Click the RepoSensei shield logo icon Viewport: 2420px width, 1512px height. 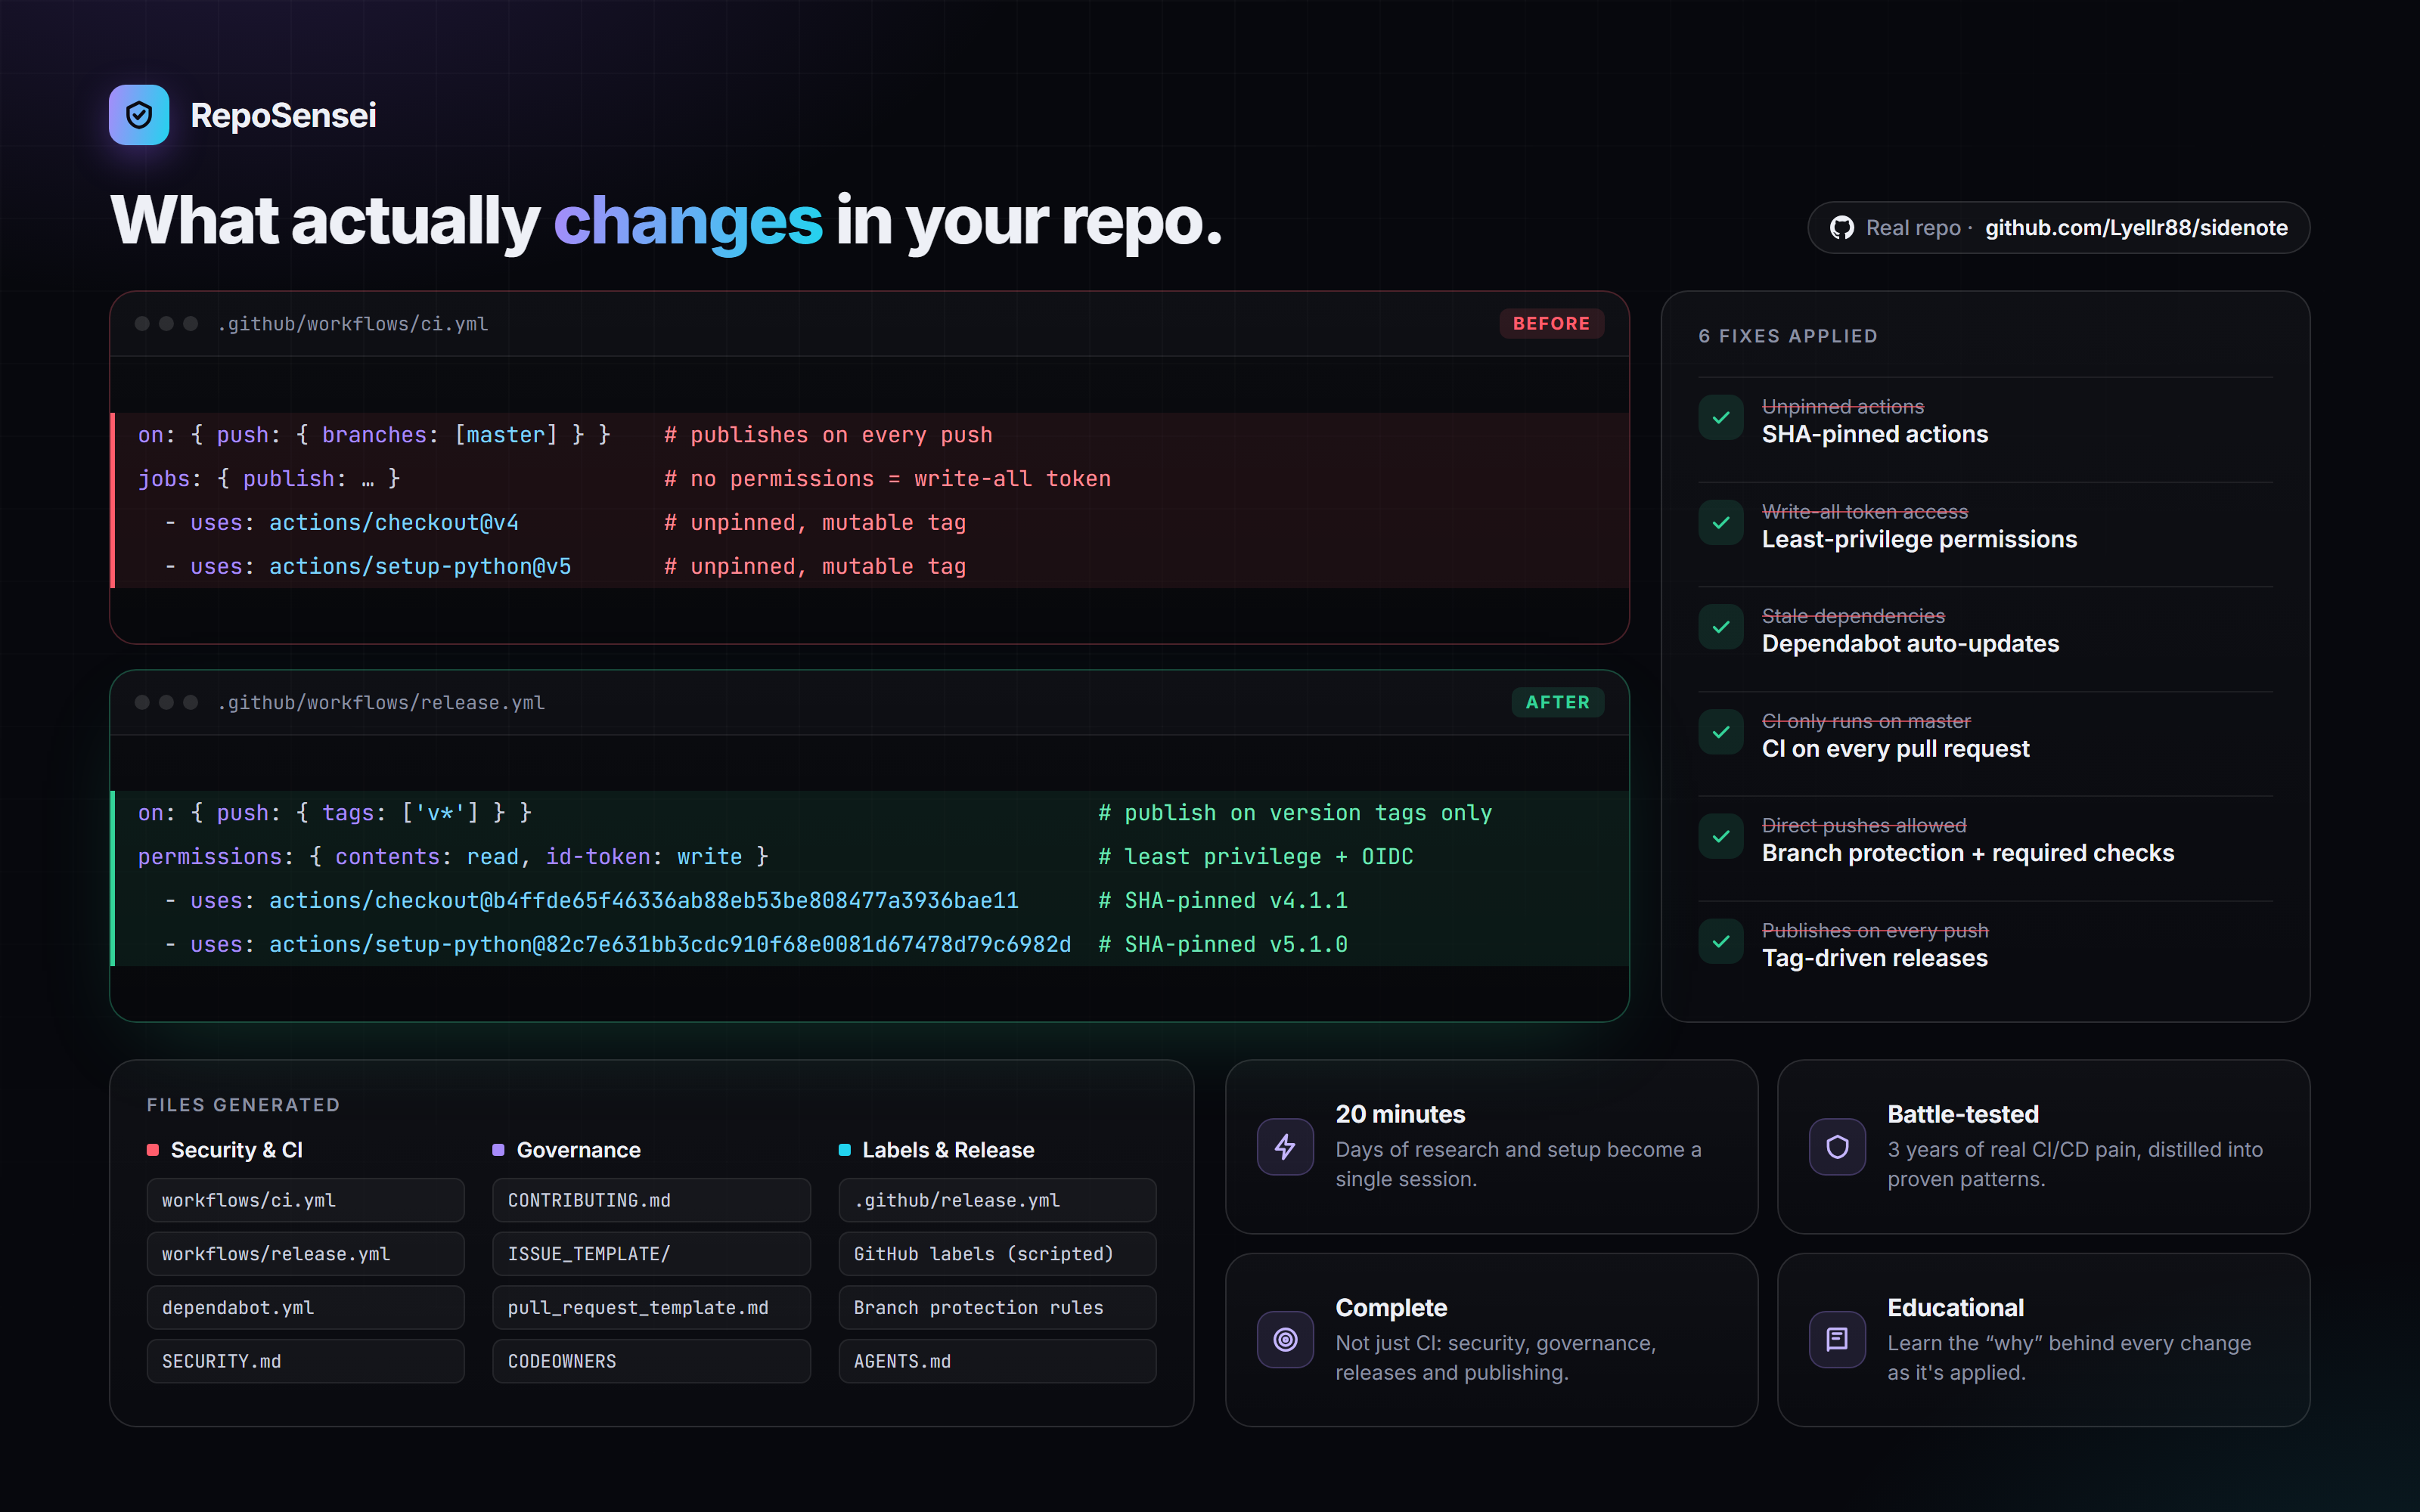[139, 115]
